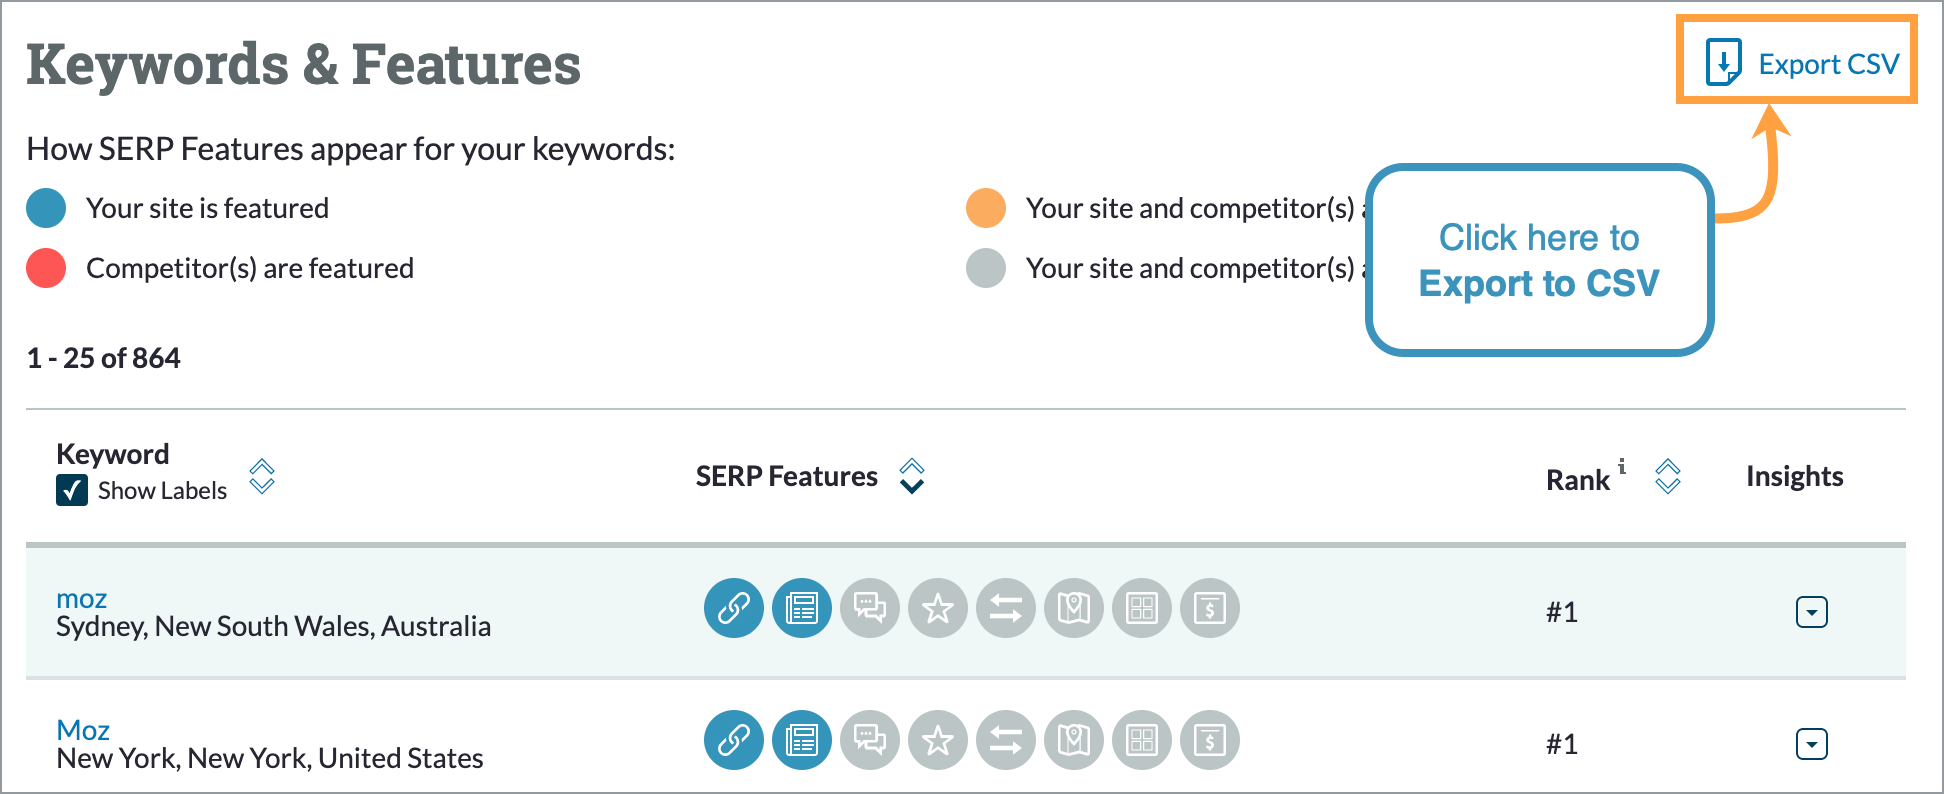Expand Insights for the Moz New York row

tap(1811, 743)
